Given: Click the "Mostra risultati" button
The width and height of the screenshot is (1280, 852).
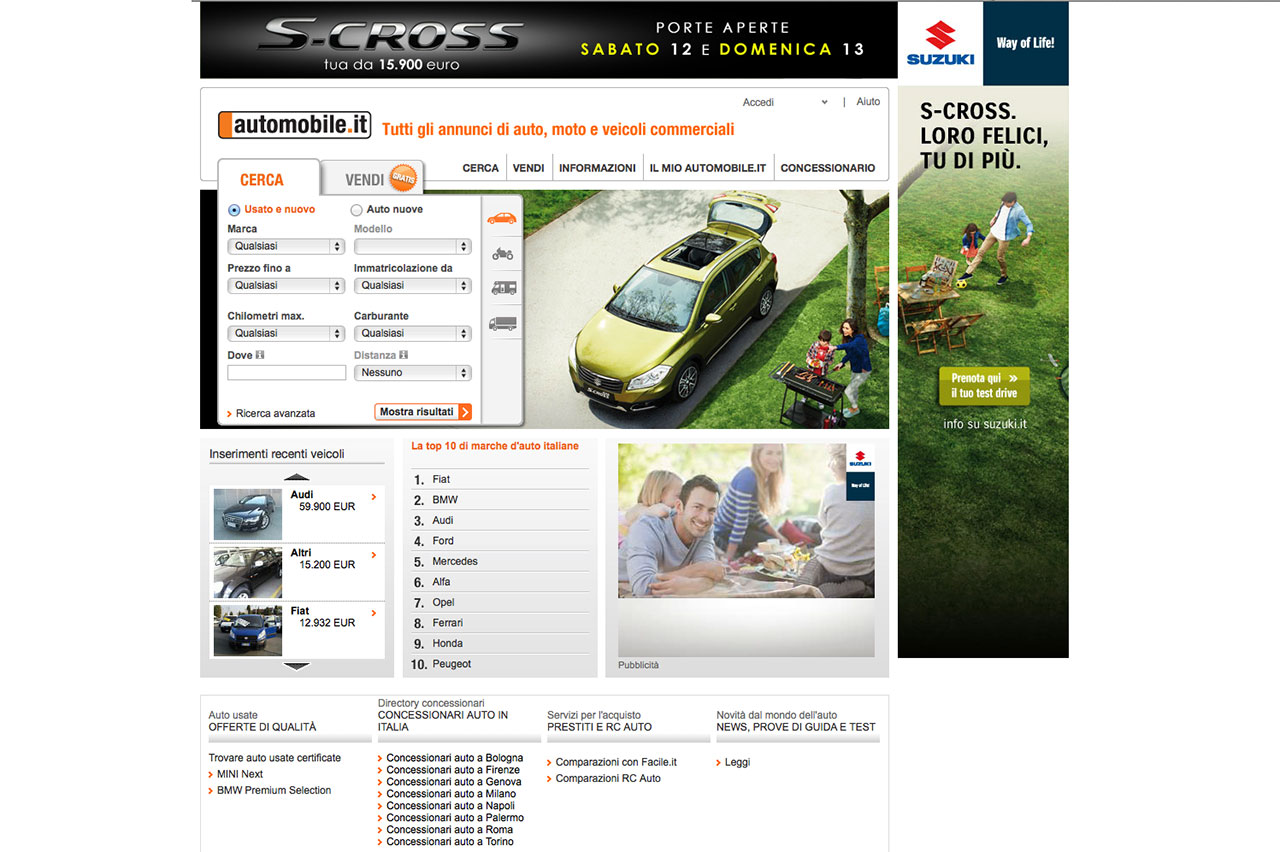Looking at the screenshot, I should (x=423, y=412).
